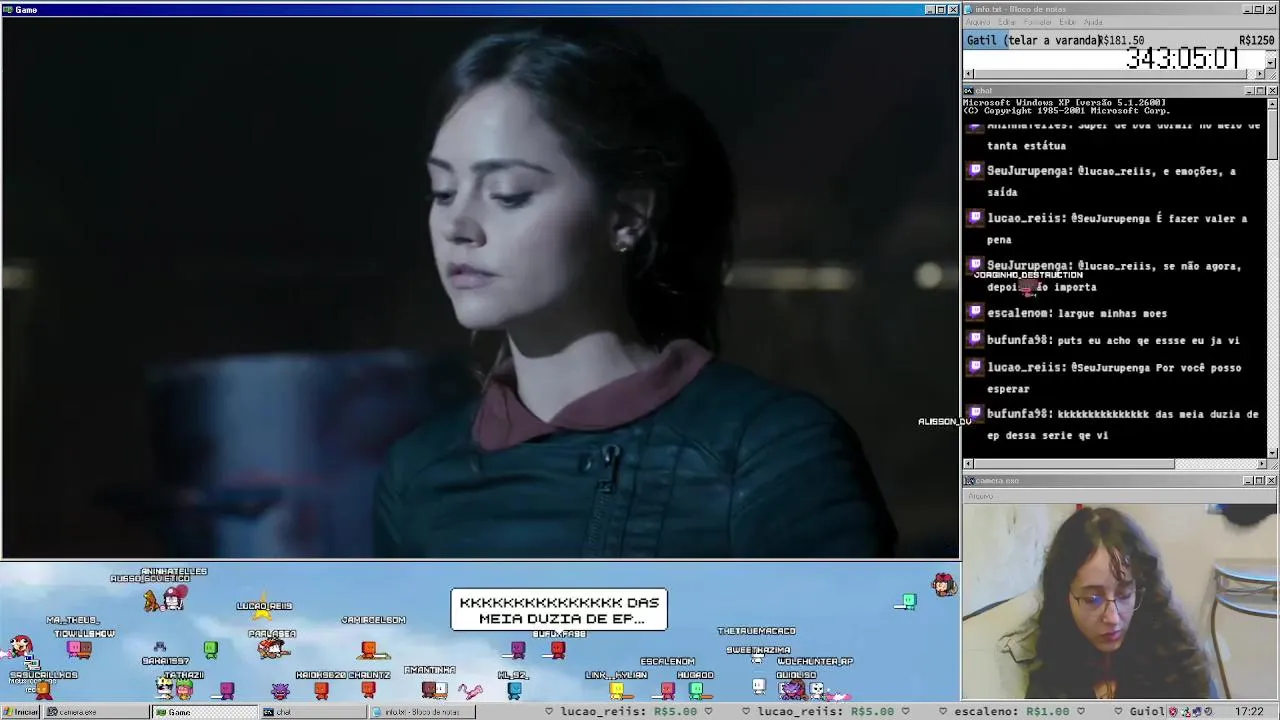Open the Exibir menu in Notepad

(1068, 22)
